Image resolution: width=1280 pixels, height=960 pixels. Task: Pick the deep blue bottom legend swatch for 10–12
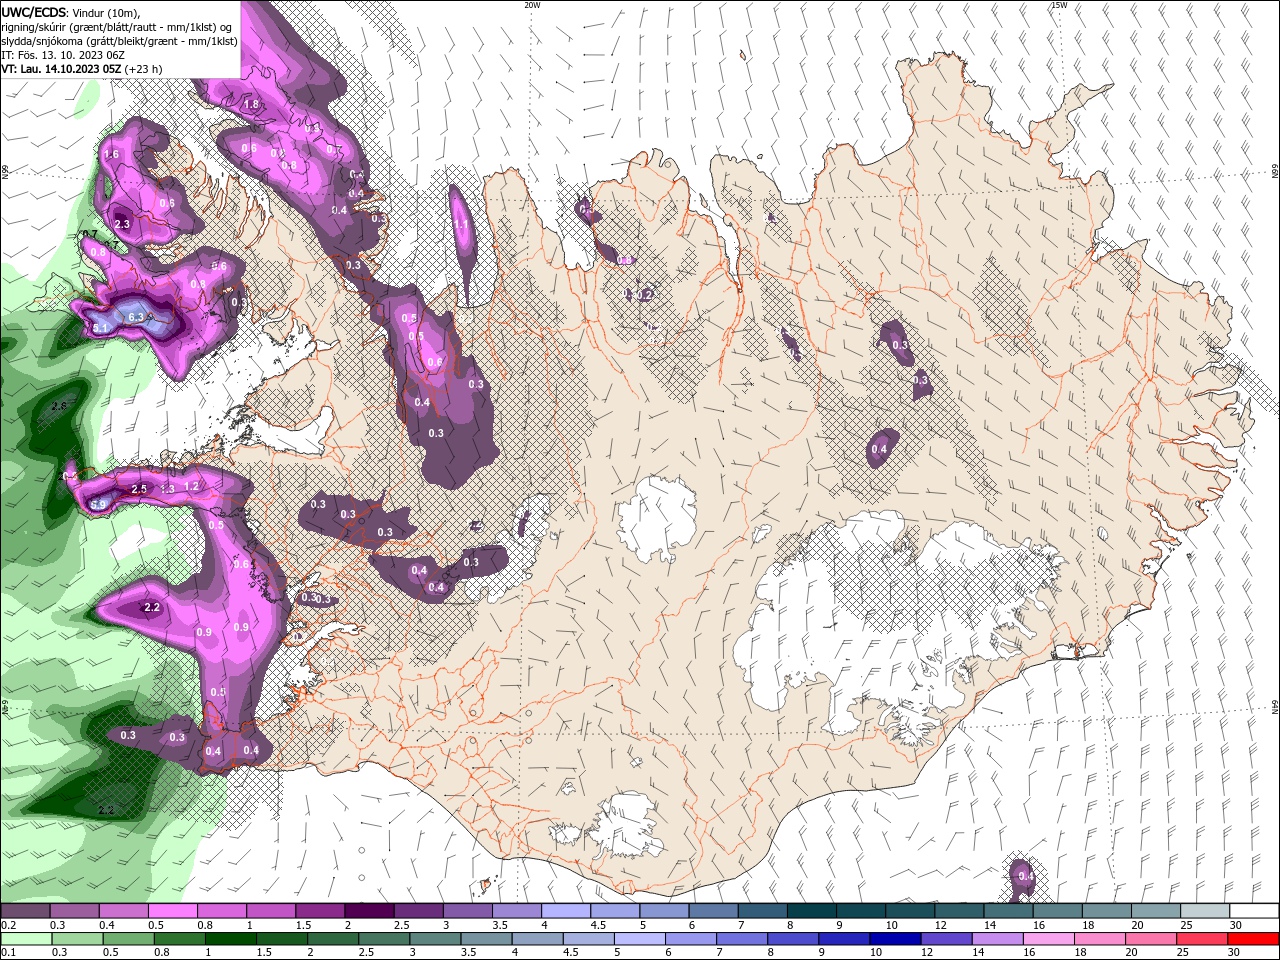[x=894, y=939]
